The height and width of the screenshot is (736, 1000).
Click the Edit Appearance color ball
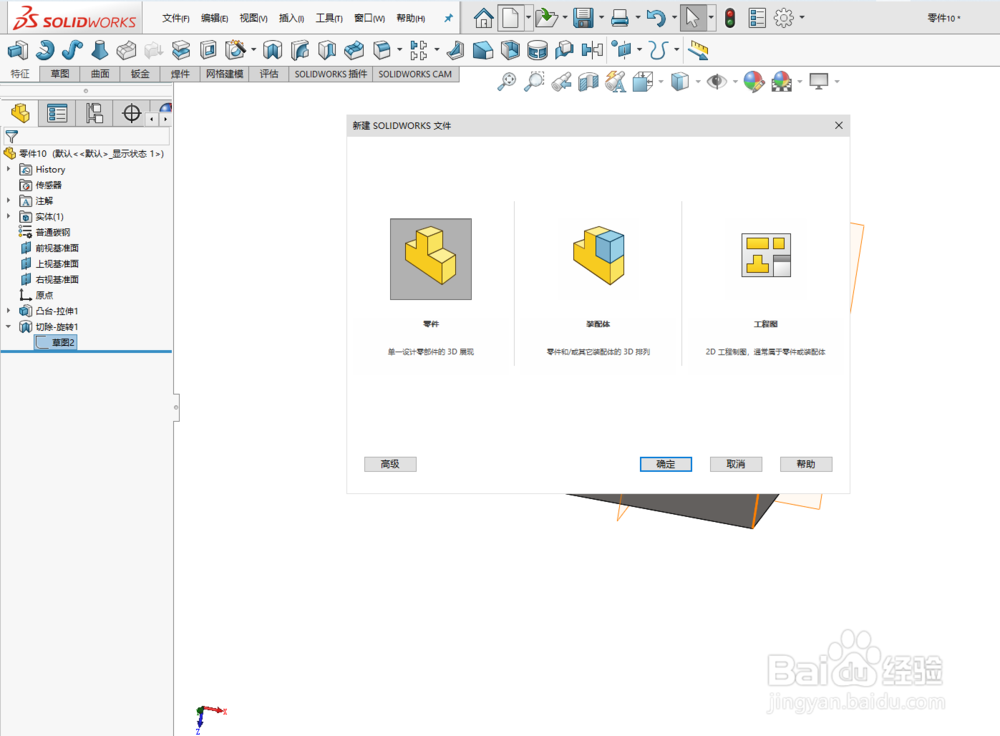(x=753, y=82)
